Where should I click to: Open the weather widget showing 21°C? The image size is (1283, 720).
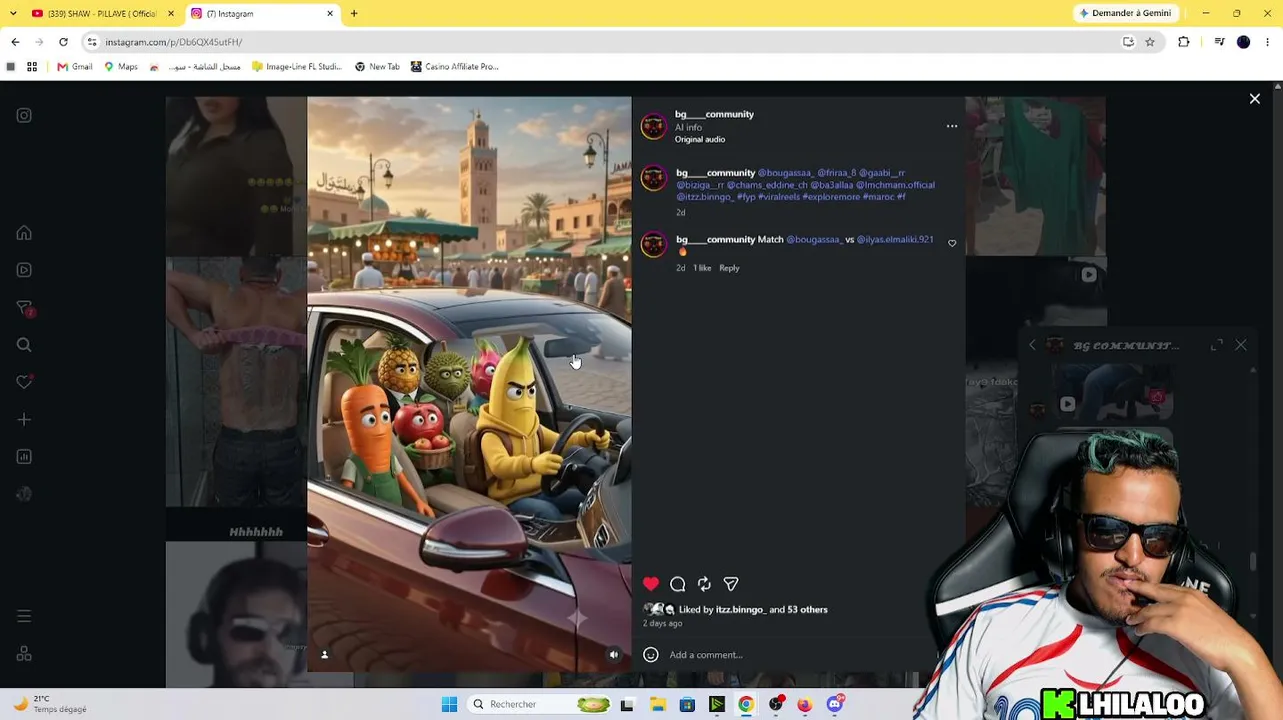[x=50, y=704]
